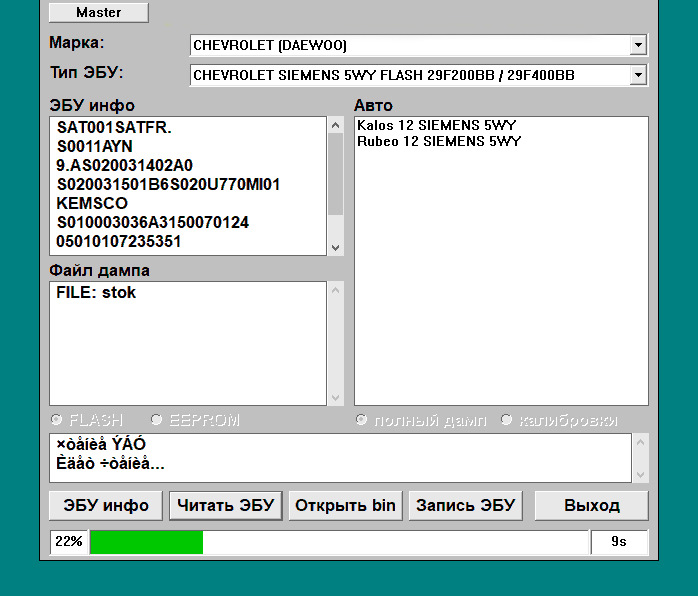Click the Читать ЭБУ button

(x=226, y=506)
